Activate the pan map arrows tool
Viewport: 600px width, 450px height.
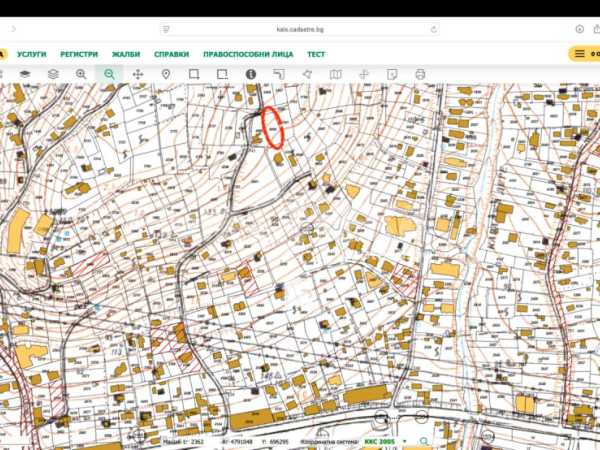click(137, 74)
